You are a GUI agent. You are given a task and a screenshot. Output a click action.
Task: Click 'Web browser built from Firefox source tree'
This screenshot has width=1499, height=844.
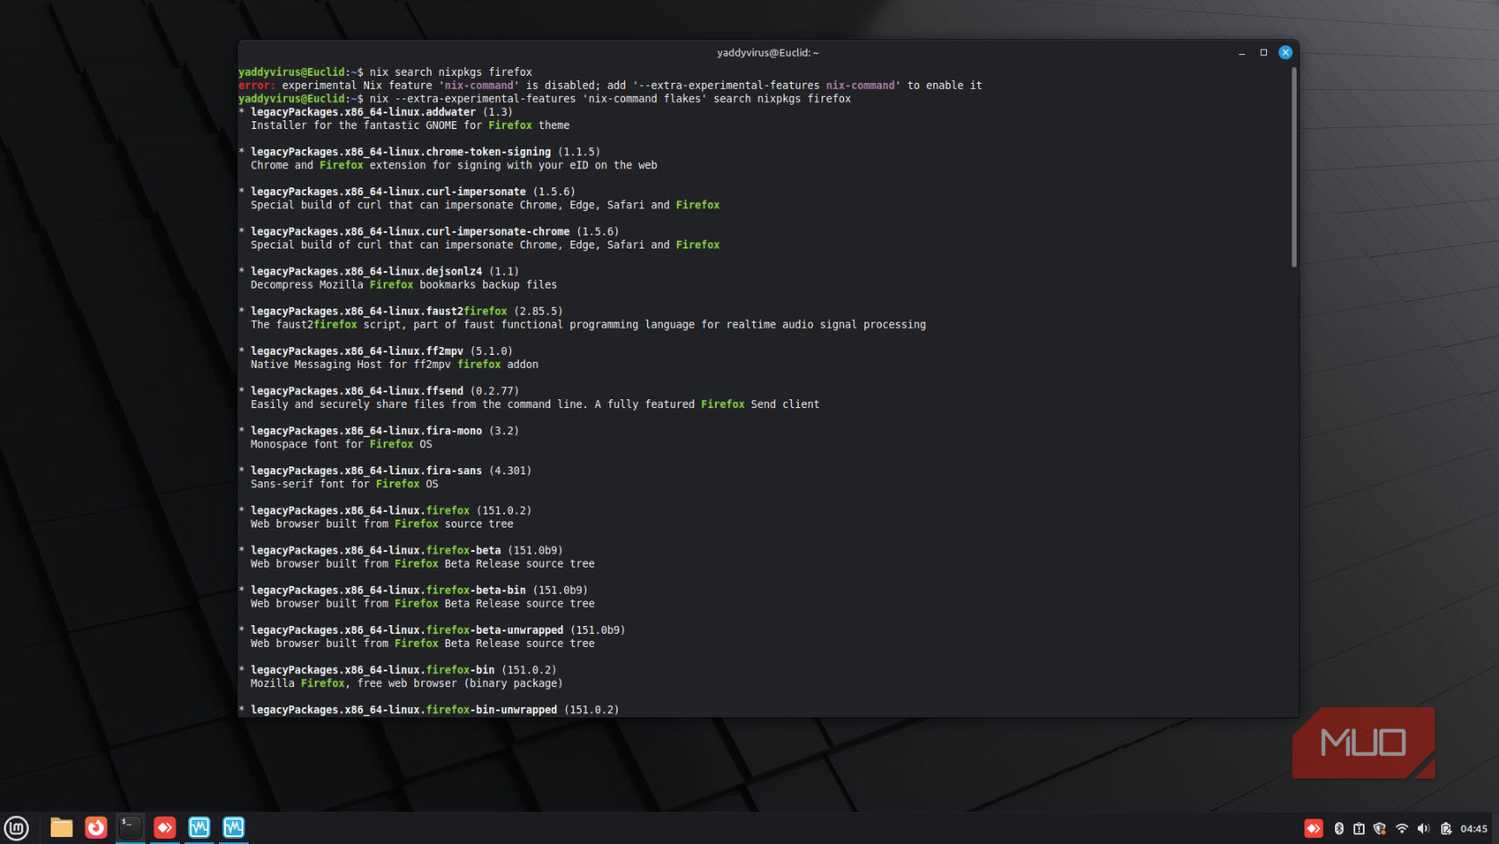382,524
